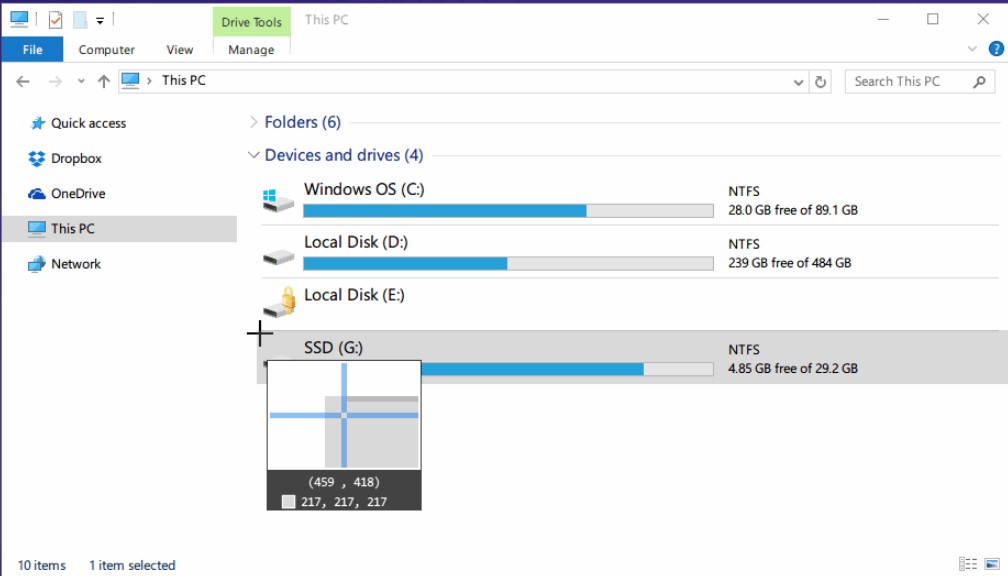This screenshot has width=1008, height=576.
Task: Click the Windows OS (C:) drive icon
Action: (278, 200)
